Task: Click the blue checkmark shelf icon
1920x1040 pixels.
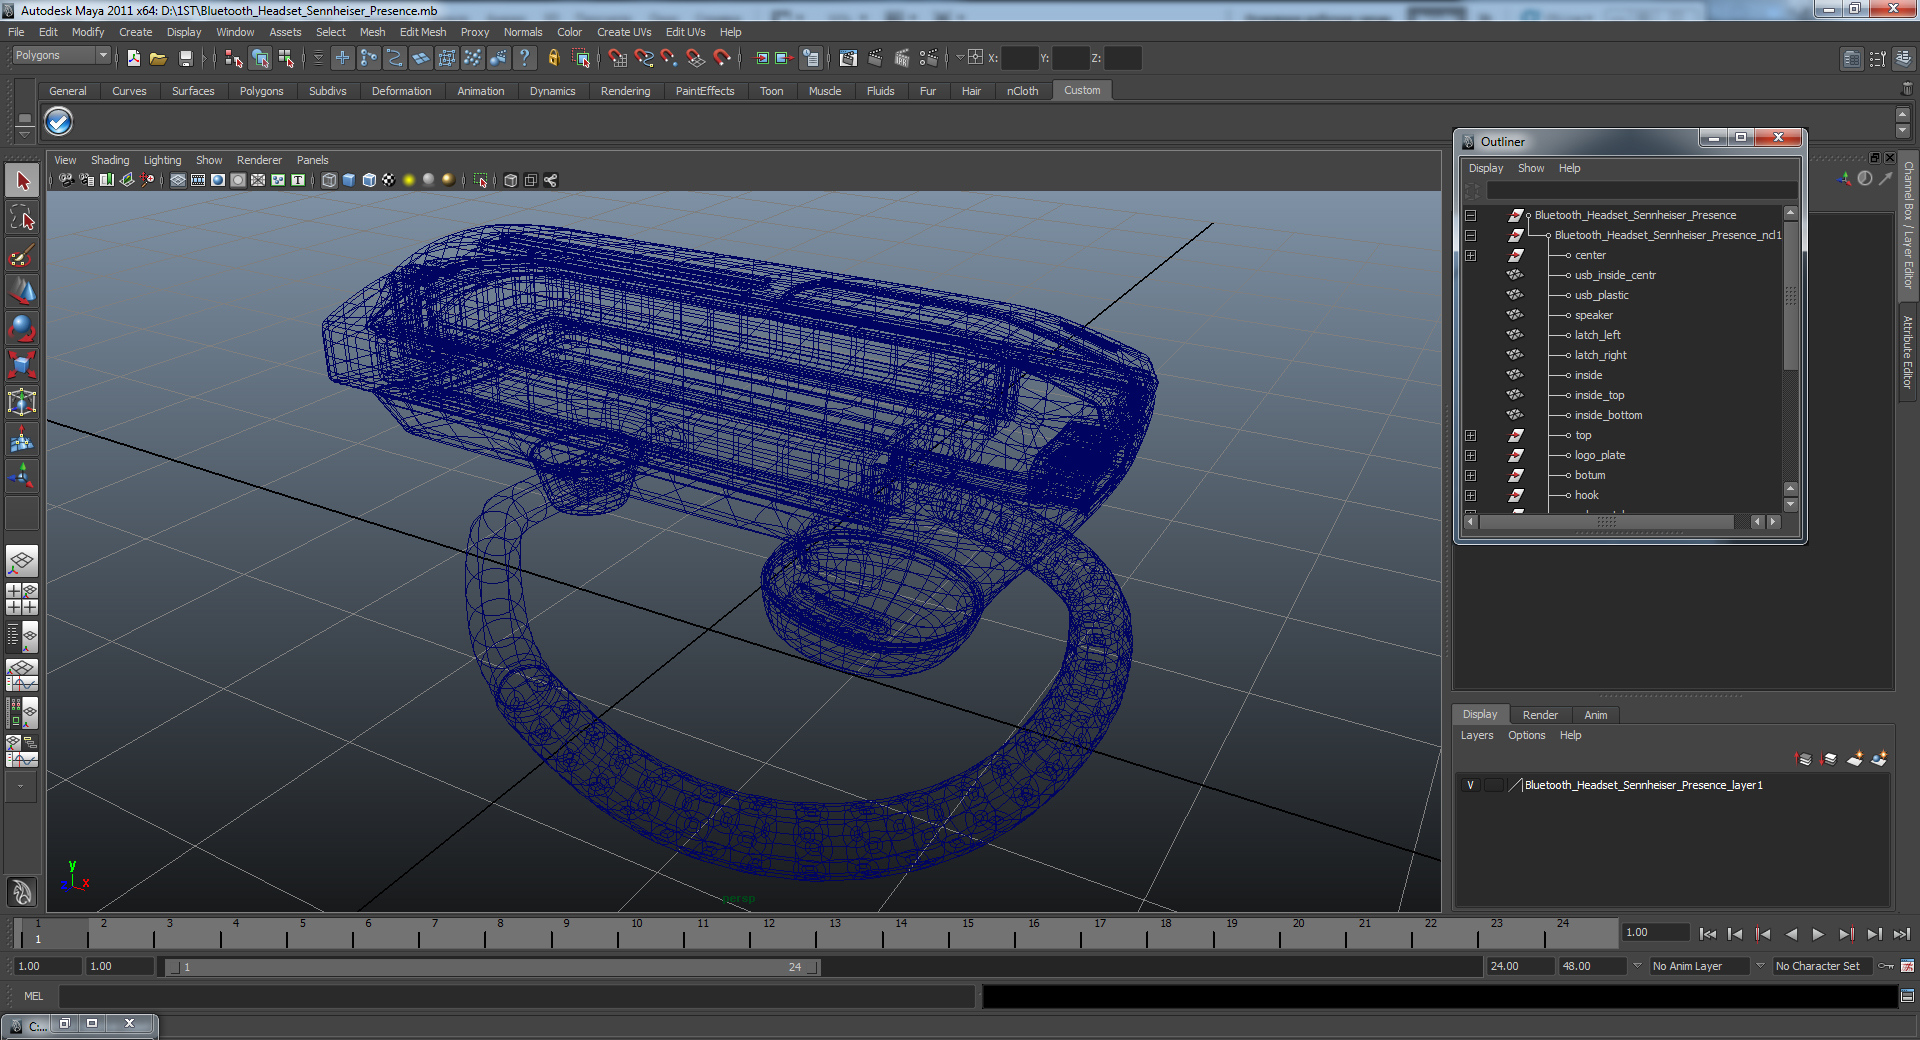Action: [x=59, y=122]
